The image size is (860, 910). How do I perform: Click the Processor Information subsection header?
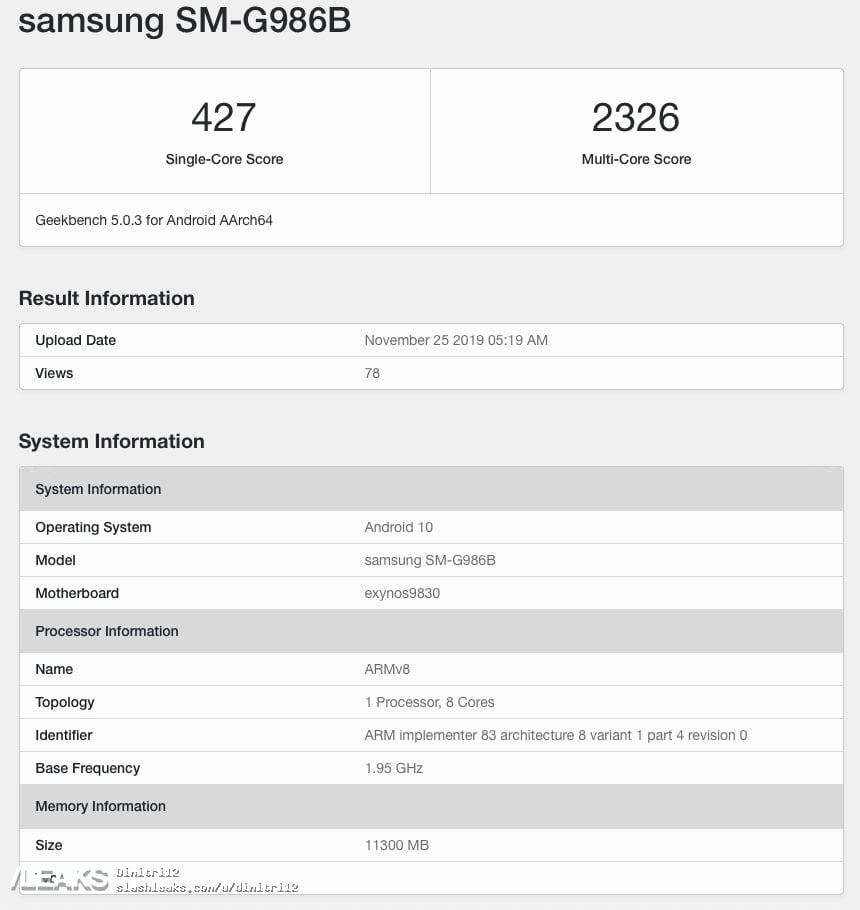(x=107, y=631)
